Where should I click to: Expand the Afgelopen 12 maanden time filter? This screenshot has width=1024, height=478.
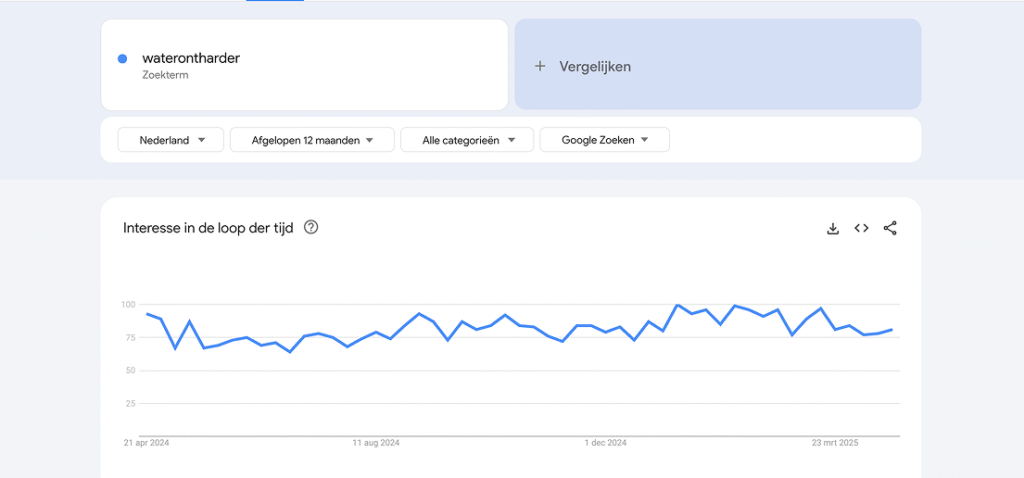coord(312,140)
